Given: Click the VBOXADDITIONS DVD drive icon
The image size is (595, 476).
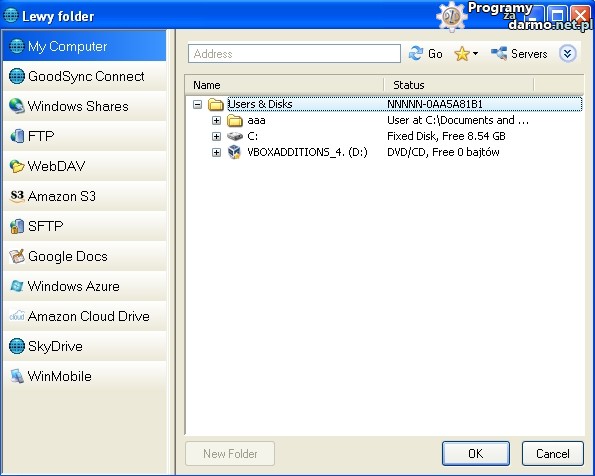Looking at the screenshot, I should point(235,152).
